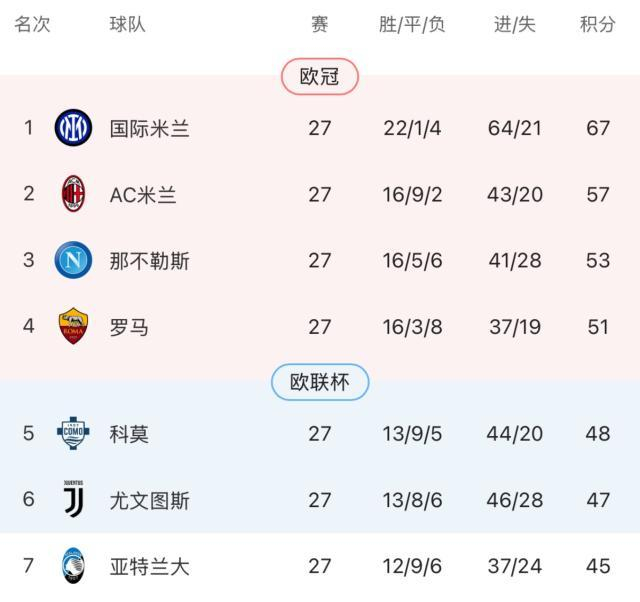This screenshot has height=602, width=640.
Task: Click the Napoli club crest
Action: tap(74, 260)
